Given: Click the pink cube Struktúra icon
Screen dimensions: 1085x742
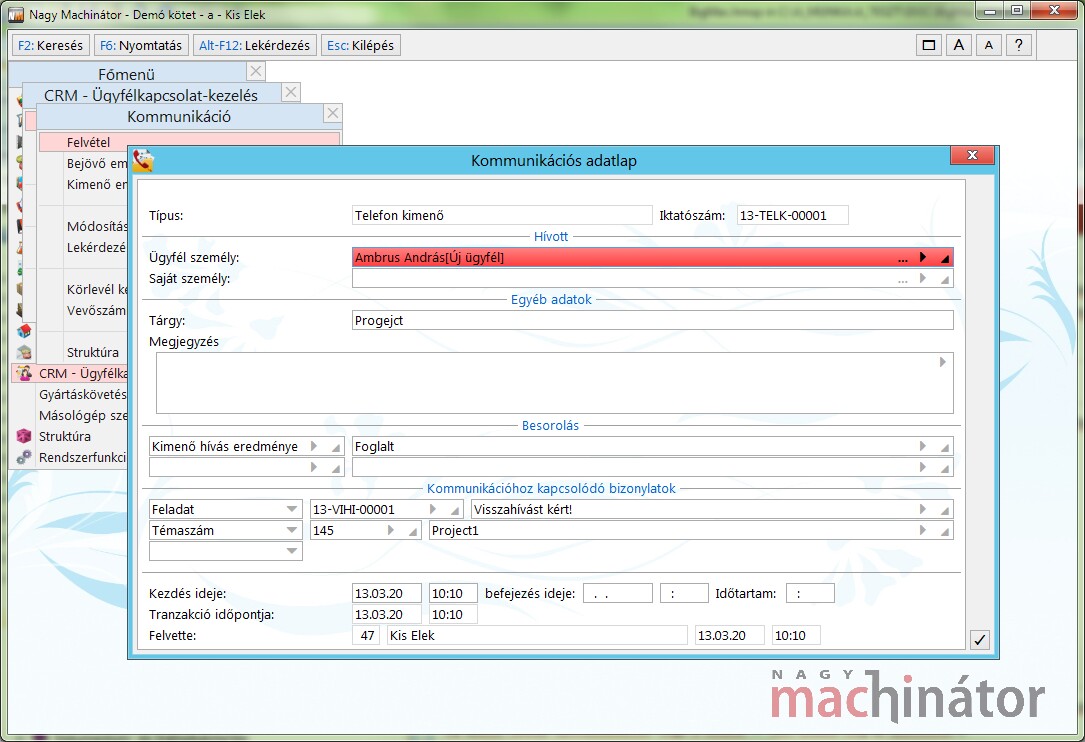Looking at the screenshot, I should click(24, 437).
